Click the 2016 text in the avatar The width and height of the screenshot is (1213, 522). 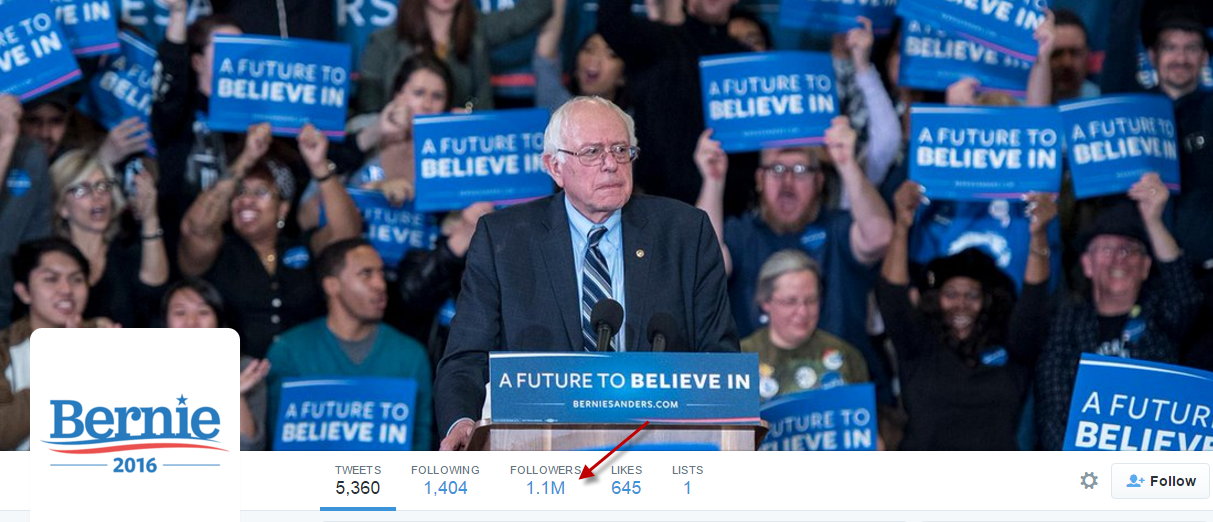click(135, 465)
